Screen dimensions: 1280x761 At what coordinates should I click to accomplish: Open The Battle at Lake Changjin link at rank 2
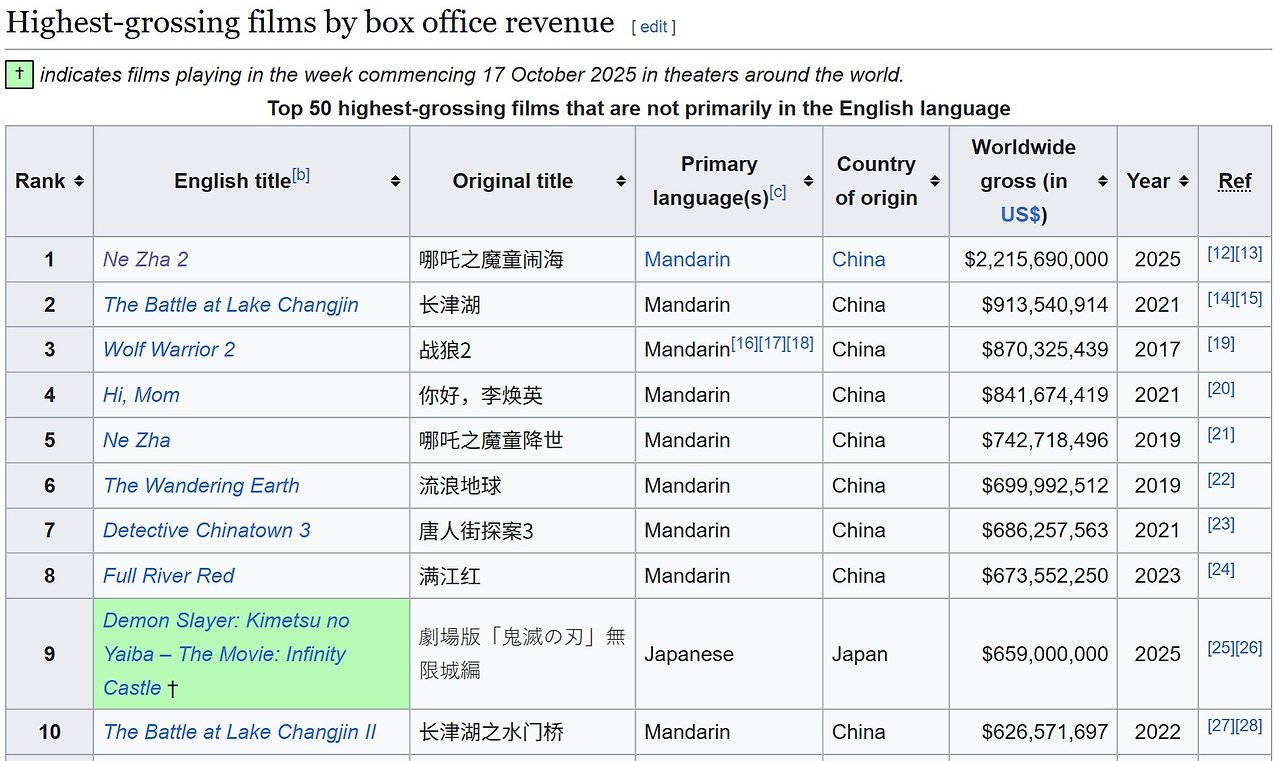230,305
